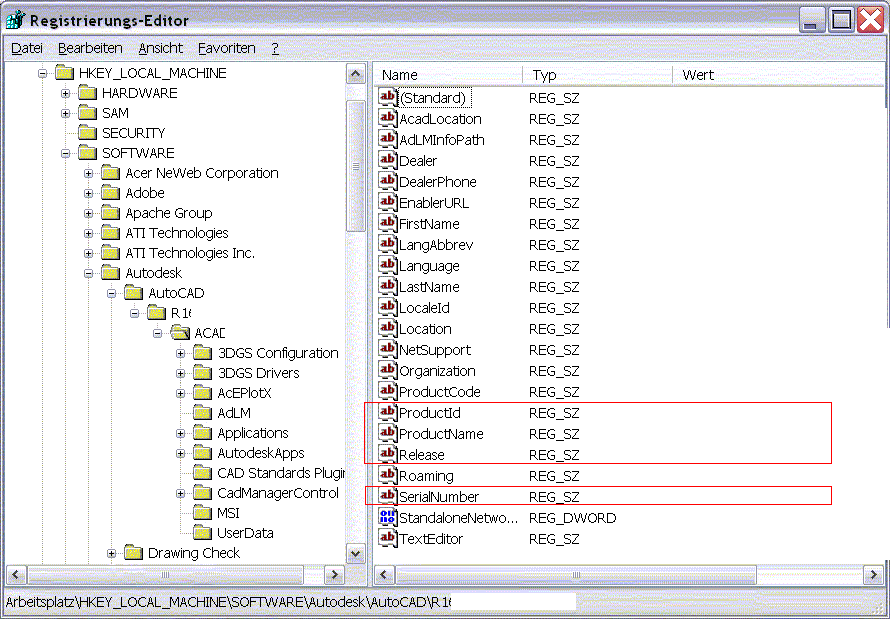
Task: Click the open ACAD folder icon
Action: [x=180, y=332]
